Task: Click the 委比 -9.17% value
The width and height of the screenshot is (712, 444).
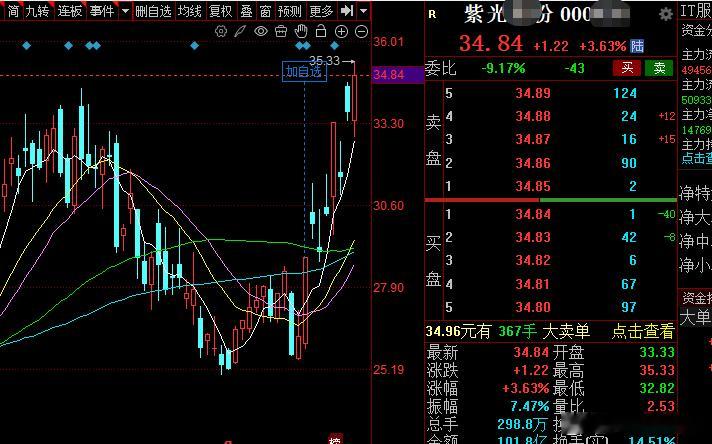Action: click(503, 69)
